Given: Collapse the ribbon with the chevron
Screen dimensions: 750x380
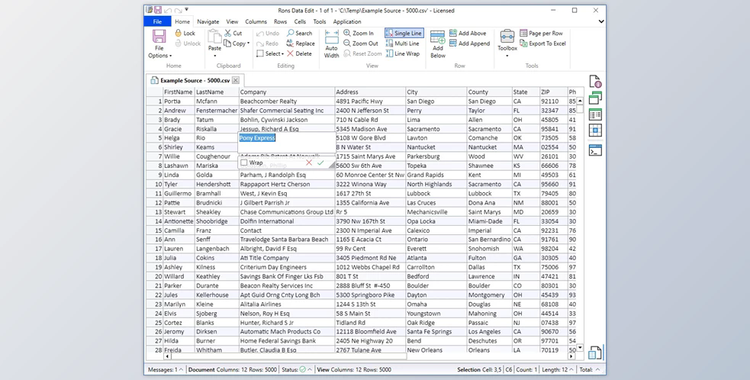Looking at the screenshot, I should (x=601, y=22).
